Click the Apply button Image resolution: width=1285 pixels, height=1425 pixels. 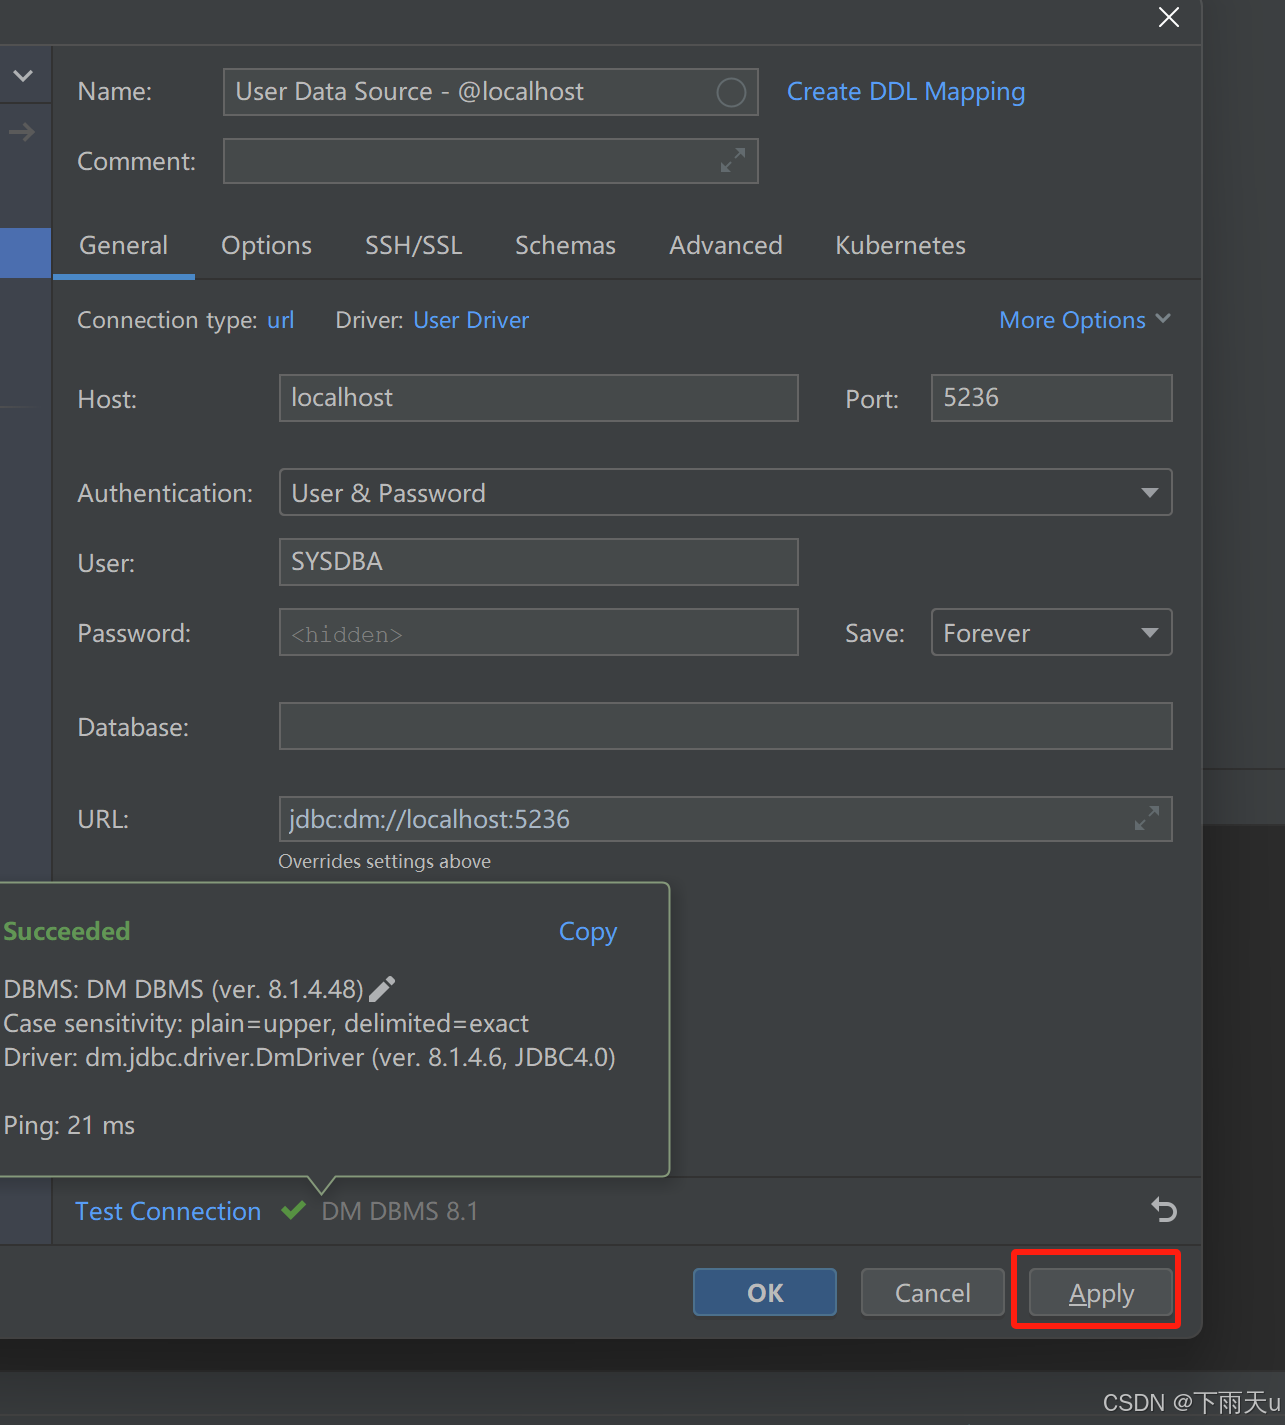(x=1101, y=1292)
